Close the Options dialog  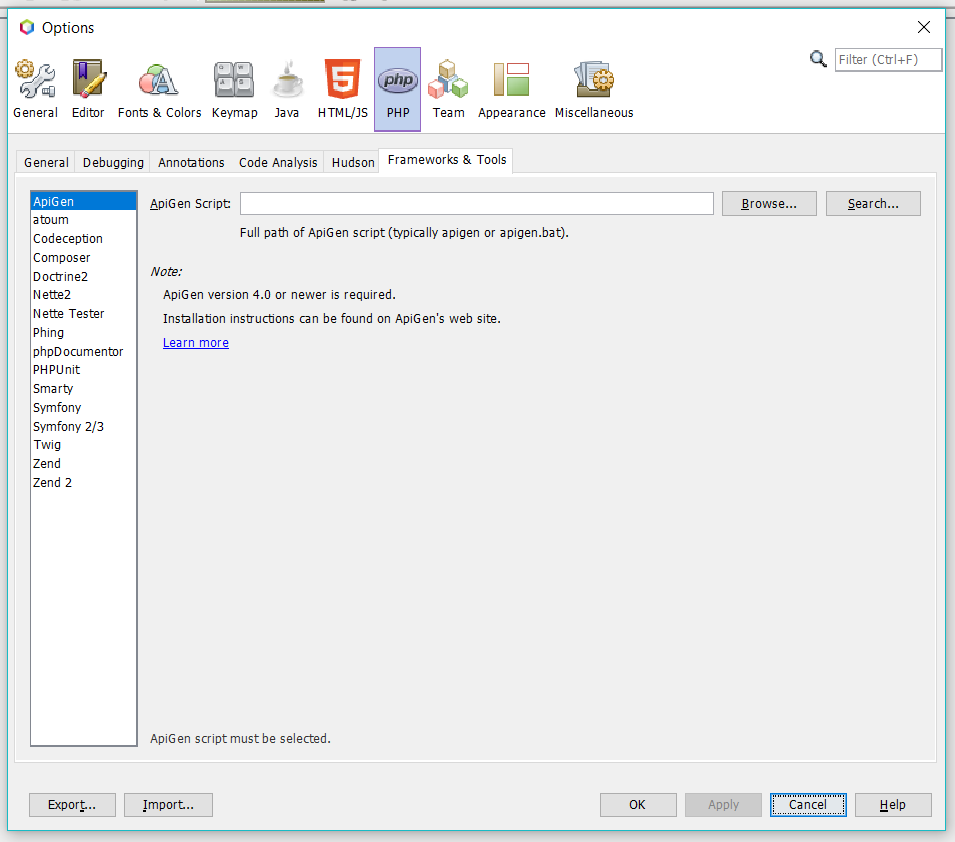923,27
